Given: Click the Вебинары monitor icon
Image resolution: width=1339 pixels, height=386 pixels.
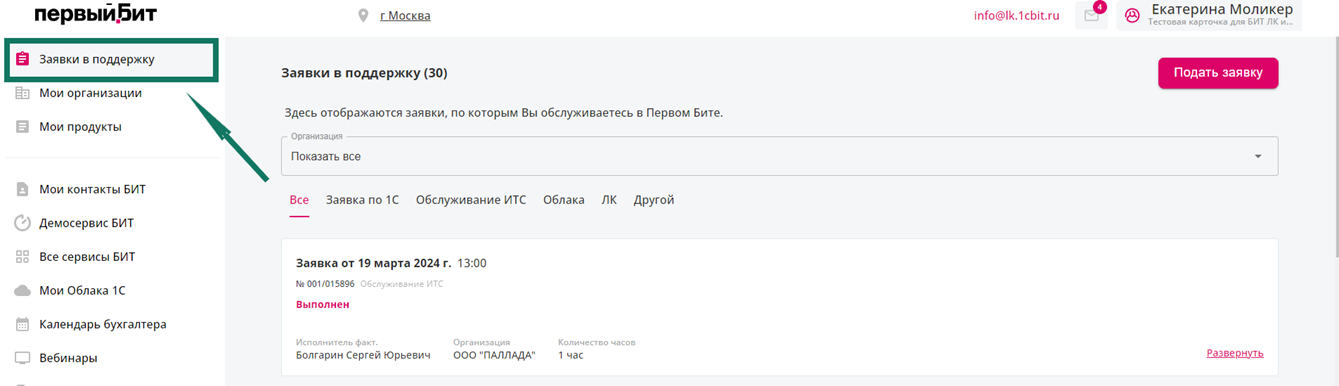Looking at the screenshot, I should [x=23, y=358].
